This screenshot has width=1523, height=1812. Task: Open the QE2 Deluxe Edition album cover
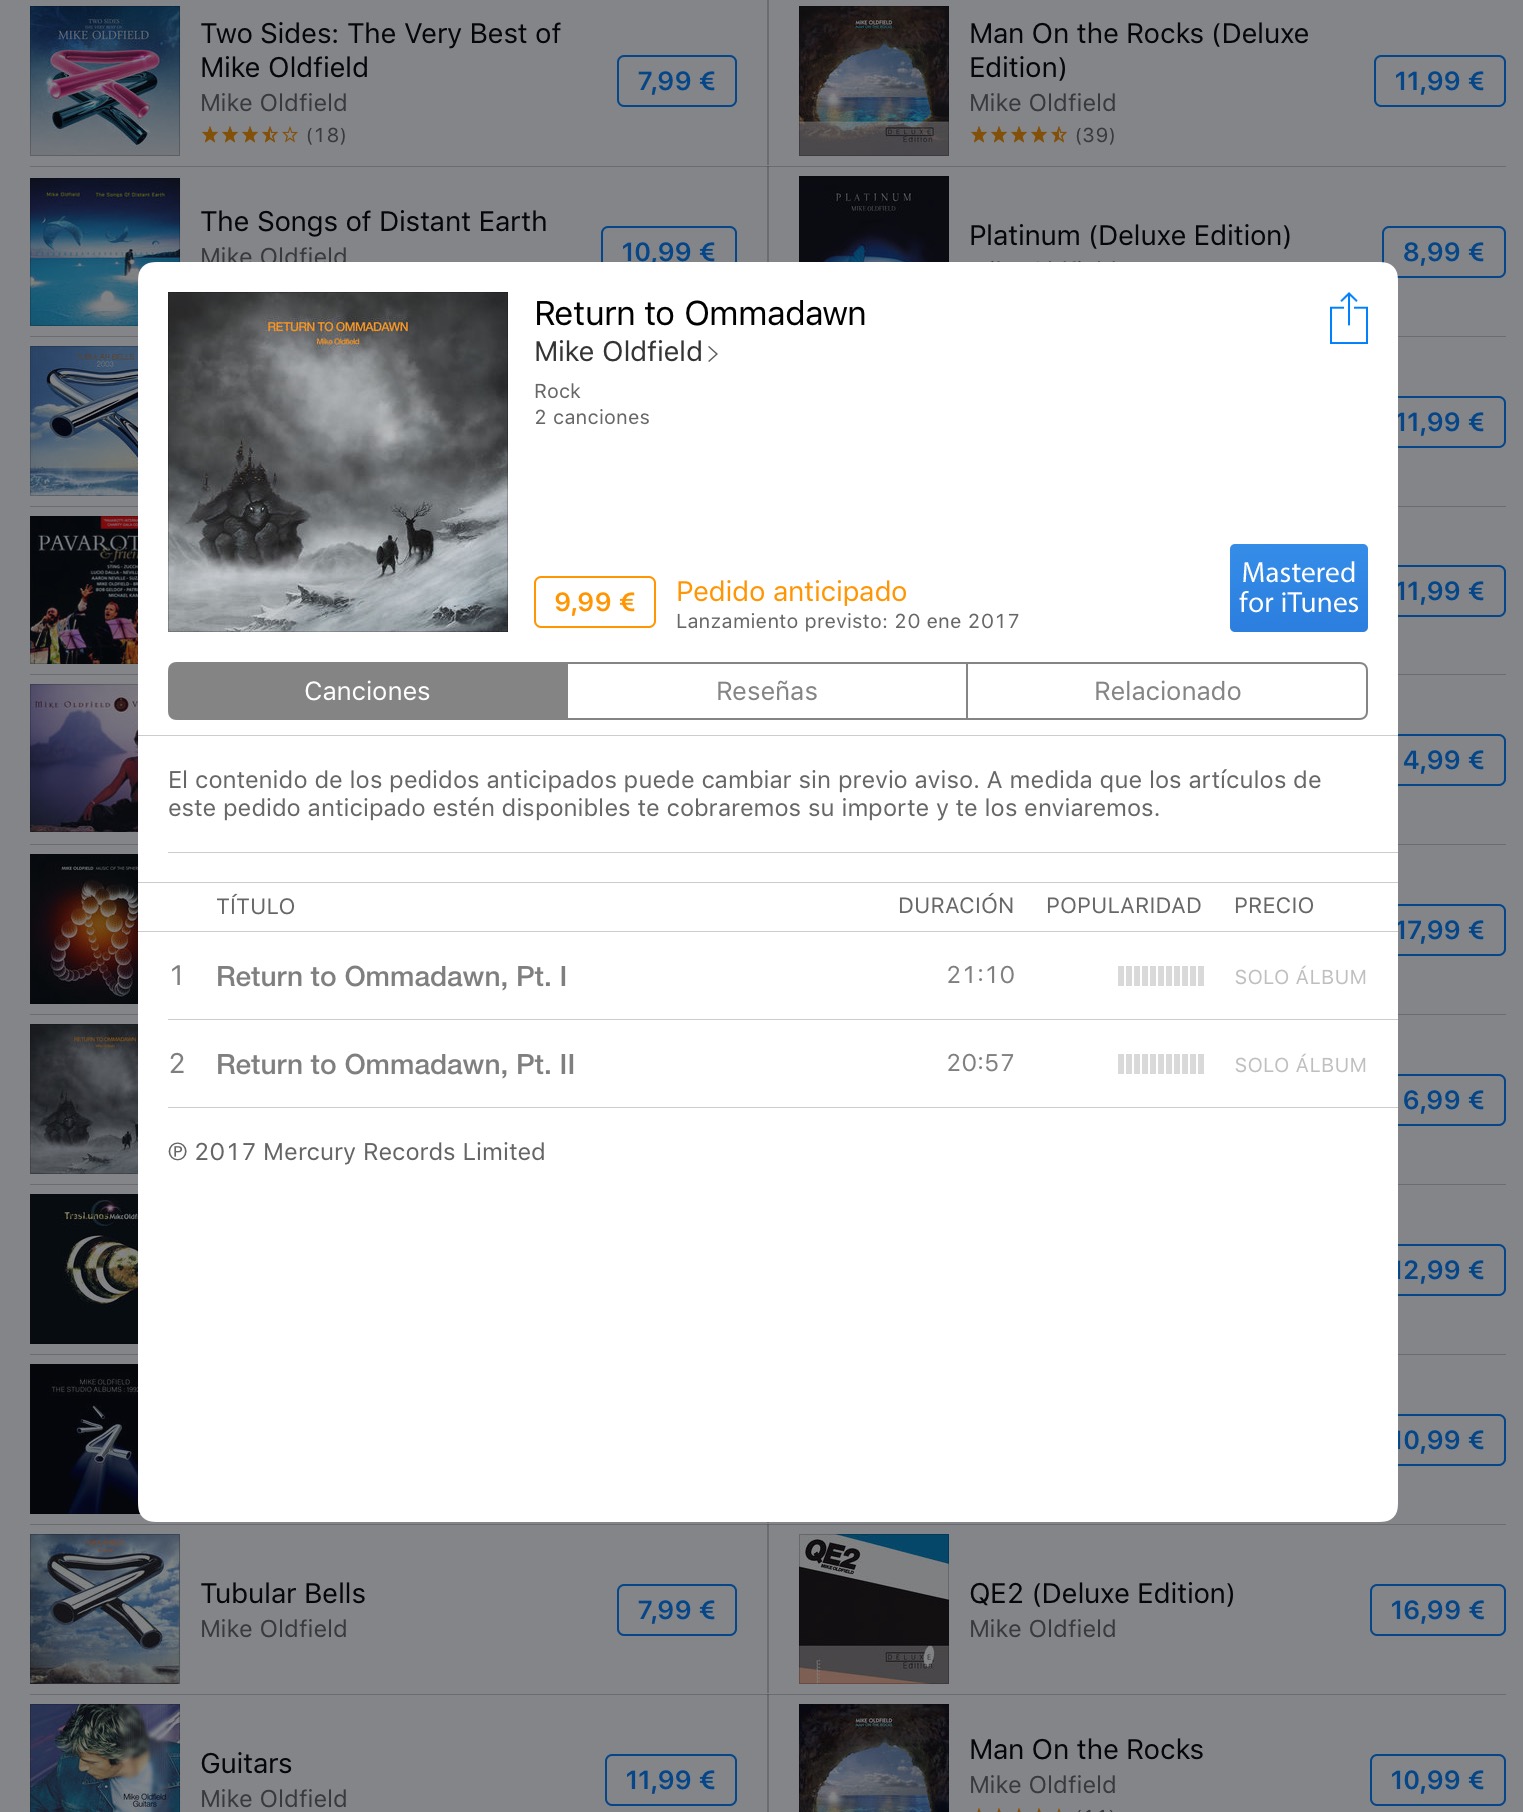[874, 1609]
